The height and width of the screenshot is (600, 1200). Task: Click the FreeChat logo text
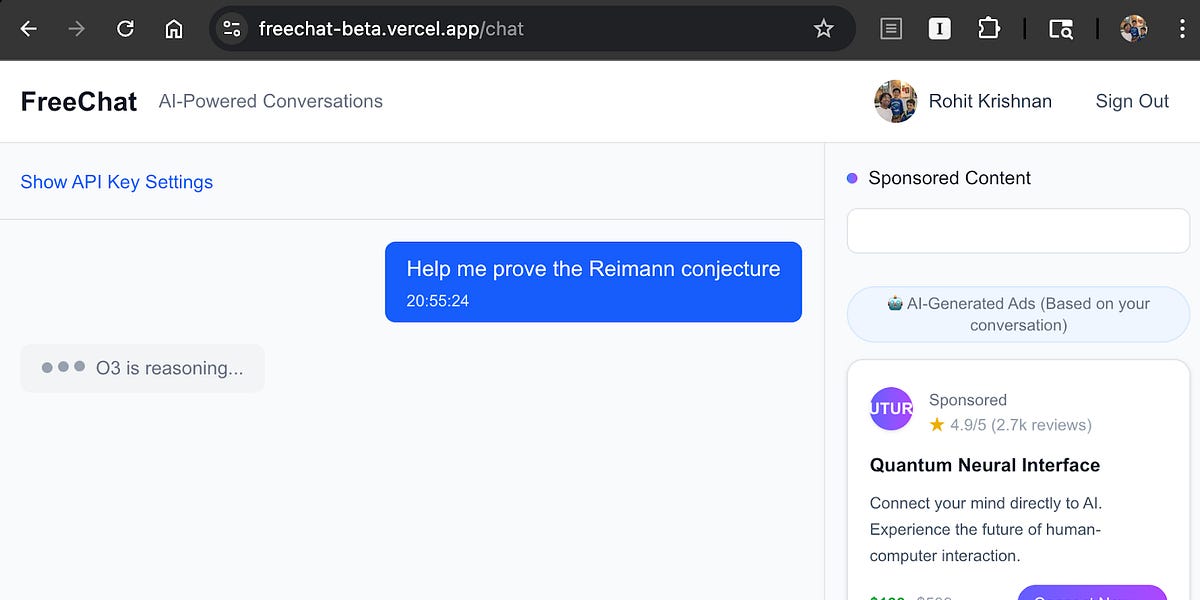tap(79, 101)
